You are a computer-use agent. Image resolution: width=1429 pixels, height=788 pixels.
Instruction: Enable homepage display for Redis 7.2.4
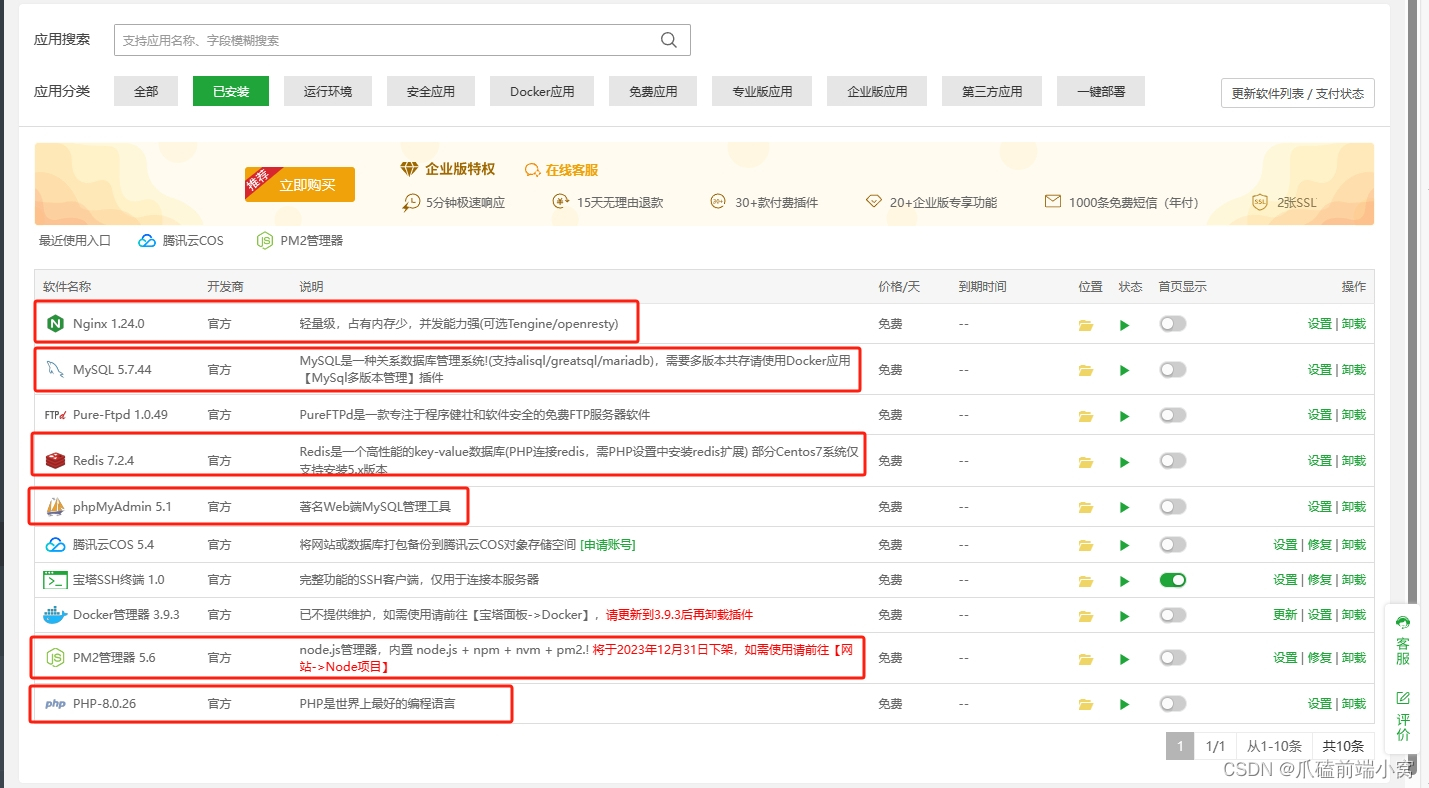[x=1172, y=460]
